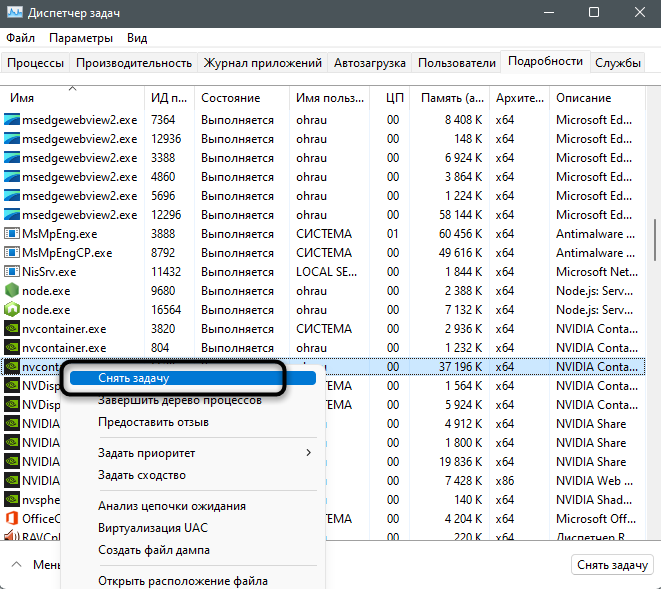Click the 60 456 K memory value
661x589 pixels.
tap(460, 234)
